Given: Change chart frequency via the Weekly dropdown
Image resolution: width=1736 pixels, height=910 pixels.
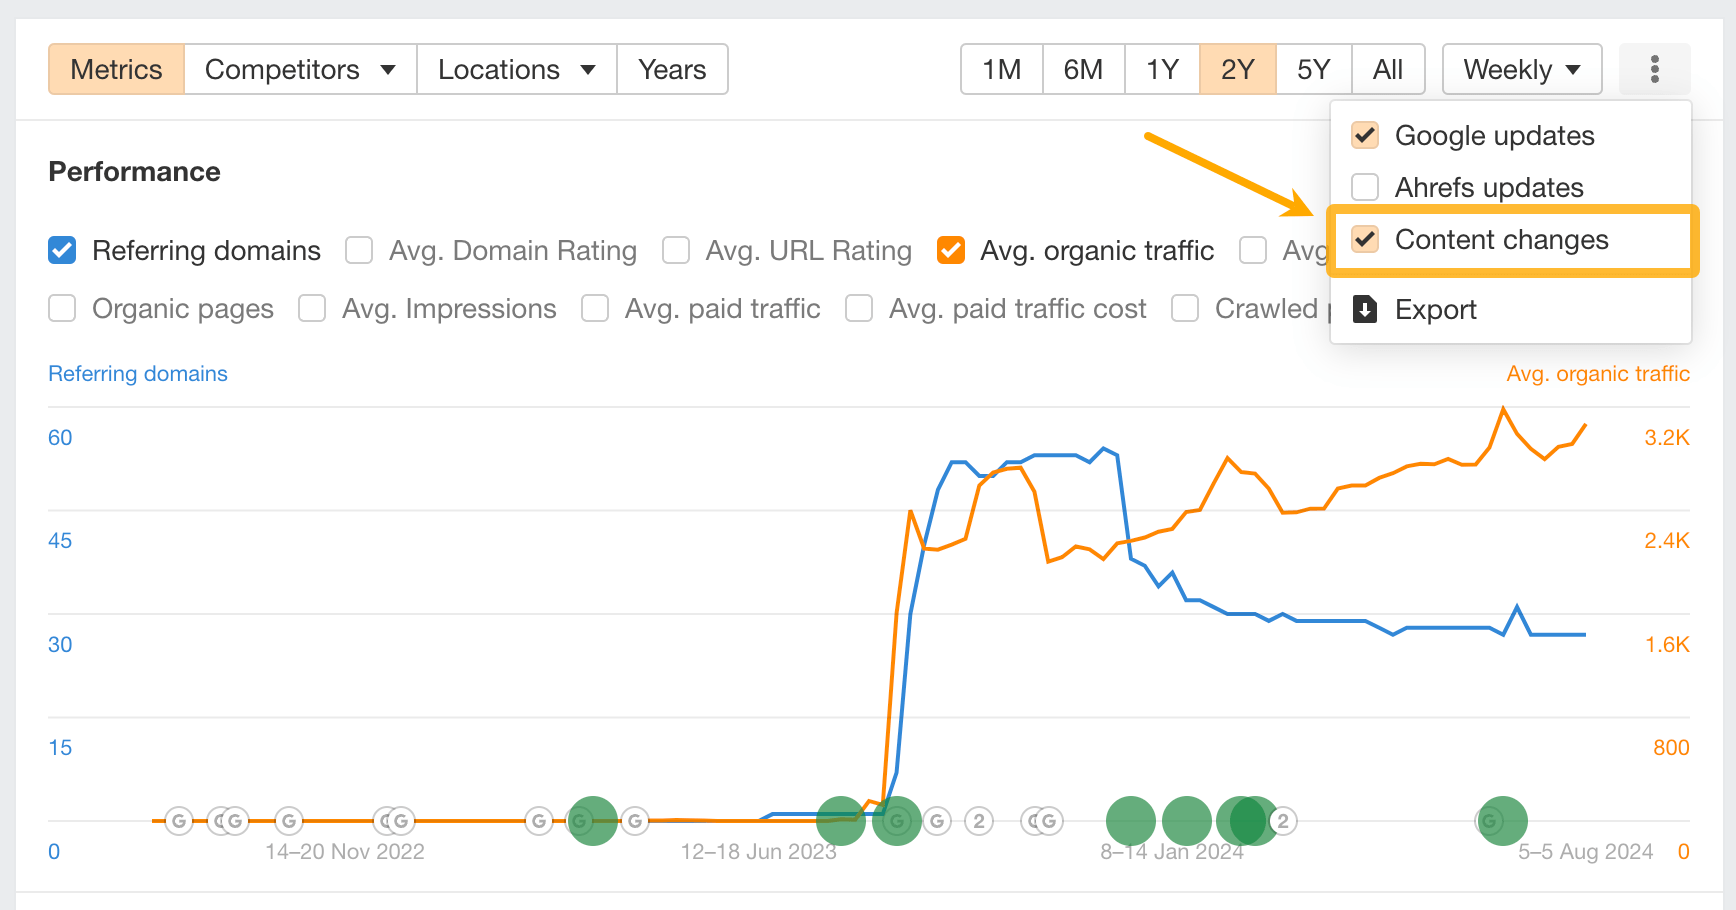Looking at the screenshot, I should (x=1521, y=69).
